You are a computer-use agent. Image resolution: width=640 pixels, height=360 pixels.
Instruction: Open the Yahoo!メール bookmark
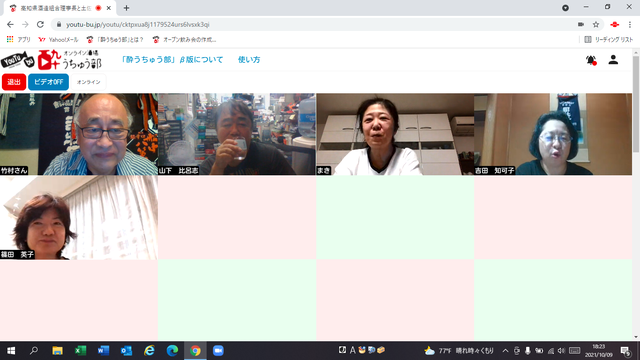[58, 40]
